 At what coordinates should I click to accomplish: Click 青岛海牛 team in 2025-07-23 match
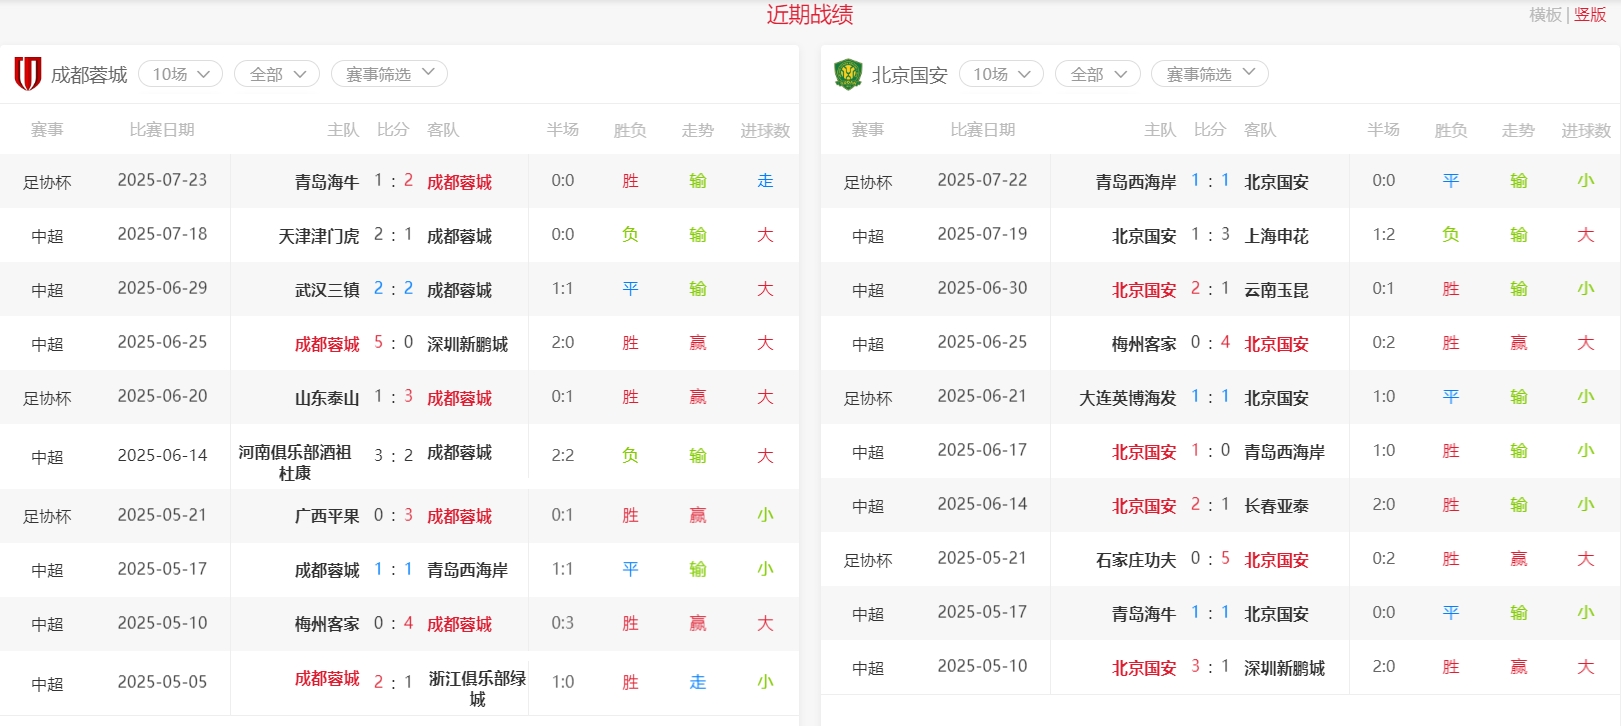coord(326,182)
